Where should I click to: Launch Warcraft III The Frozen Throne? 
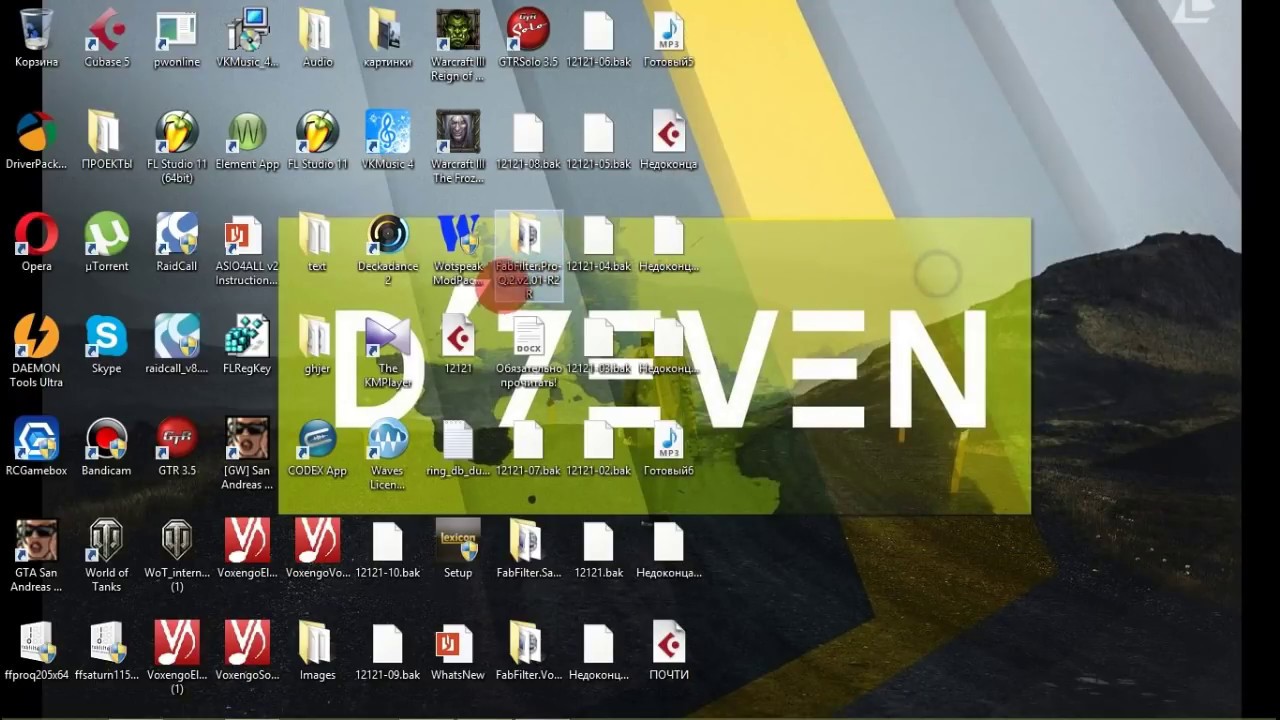(x=458, y=147)
